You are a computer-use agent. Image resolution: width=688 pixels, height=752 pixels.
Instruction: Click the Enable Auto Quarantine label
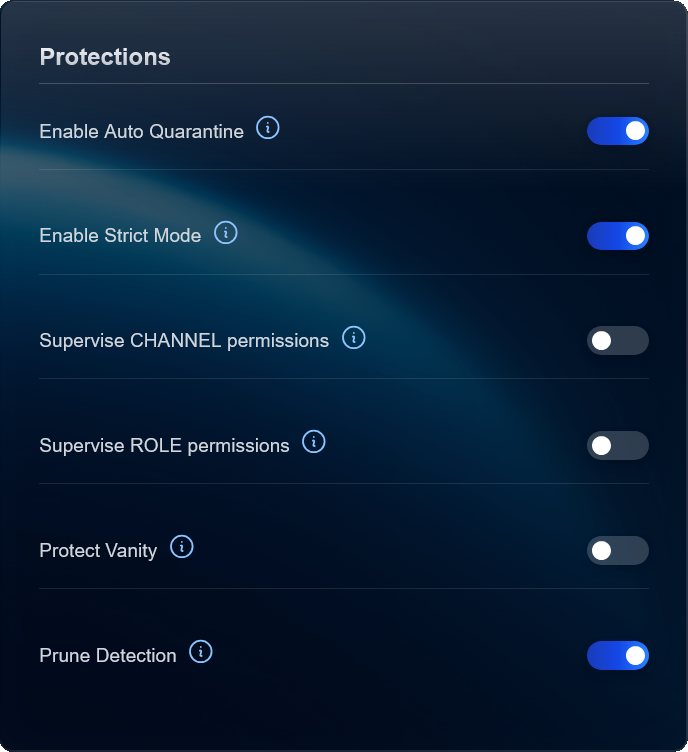pyautogui.click(x=141, y=132)
